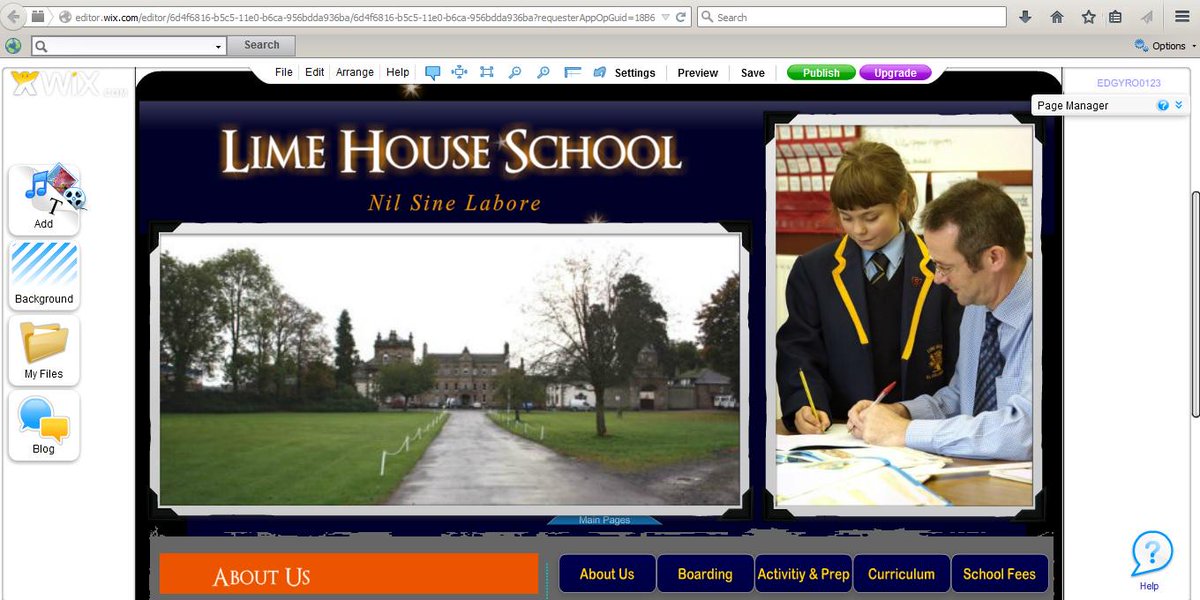Open the Add elements panel
Image resolution: width=1200 pixels, height=600 pixels.
(x=44, y=200)
